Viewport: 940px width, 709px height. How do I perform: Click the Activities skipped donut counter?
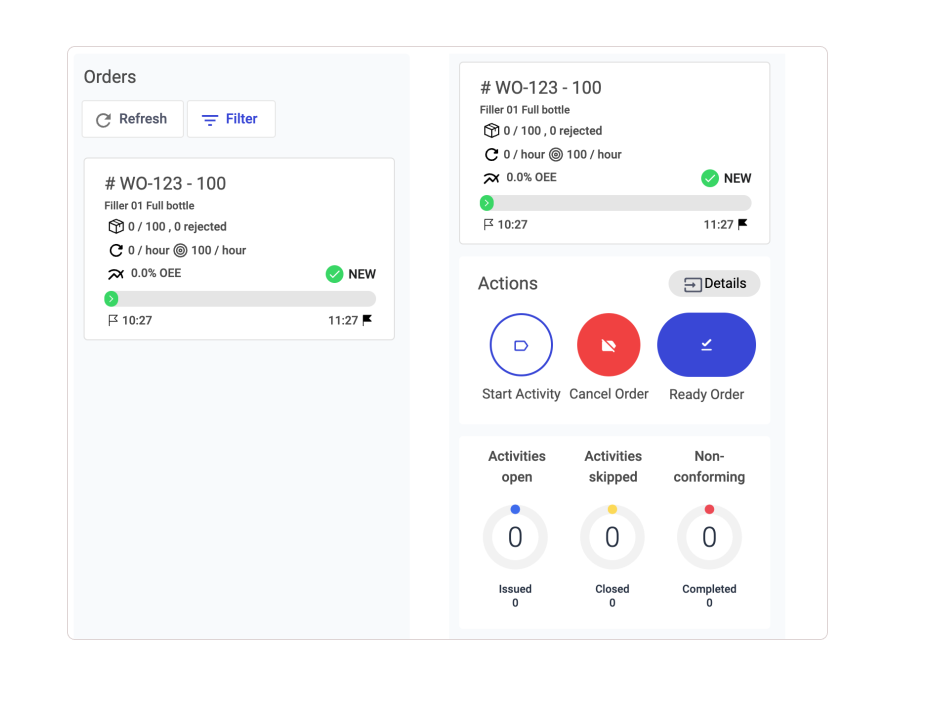coord(612,538)
